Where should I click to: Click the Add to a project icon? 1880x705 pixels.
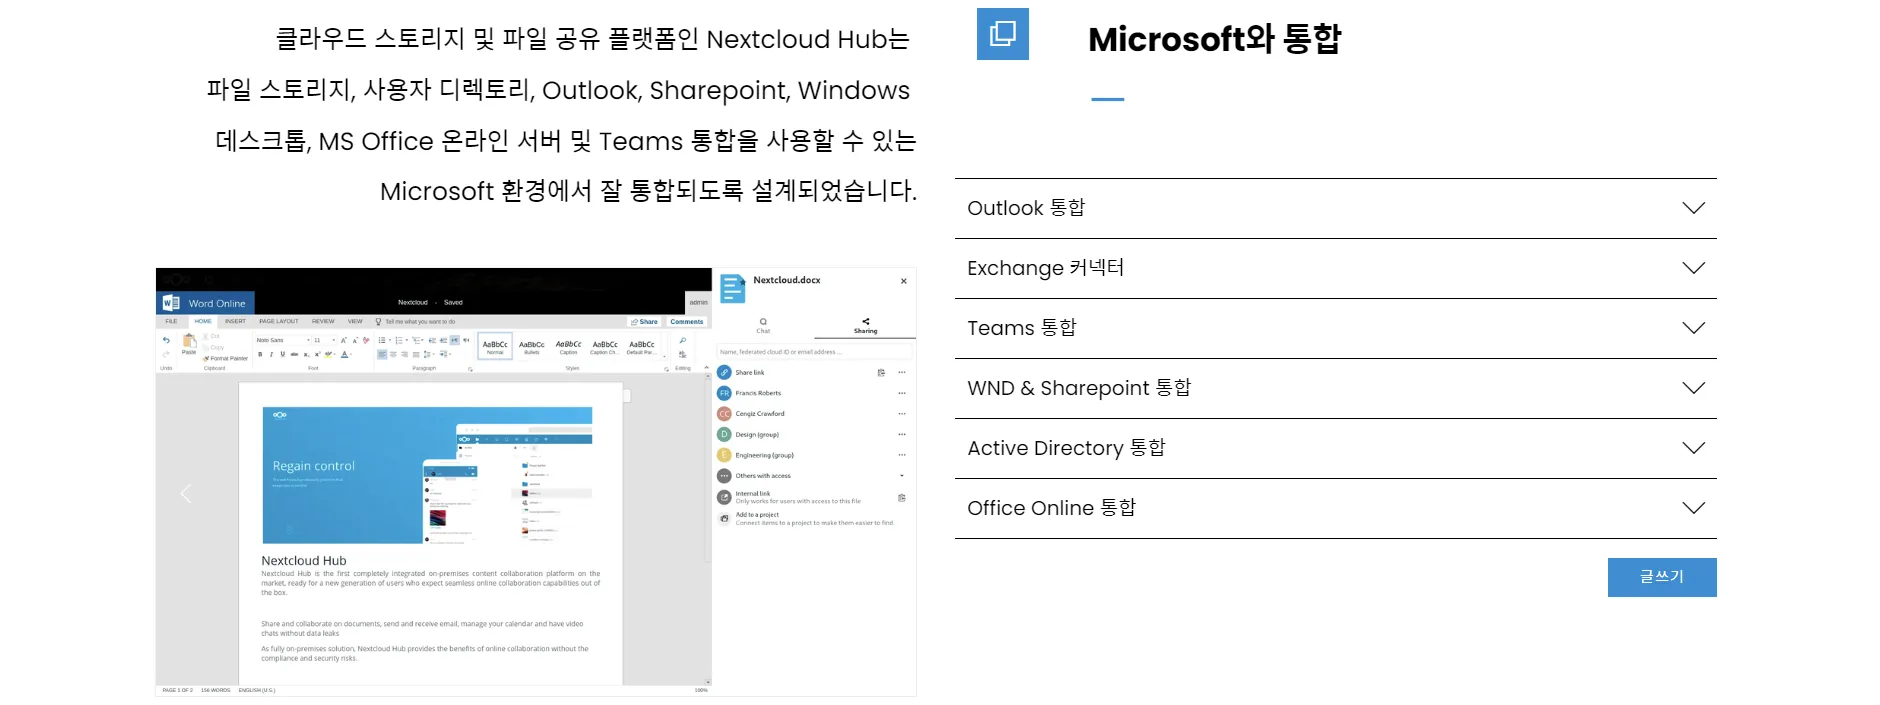click(x=724, y=519)
